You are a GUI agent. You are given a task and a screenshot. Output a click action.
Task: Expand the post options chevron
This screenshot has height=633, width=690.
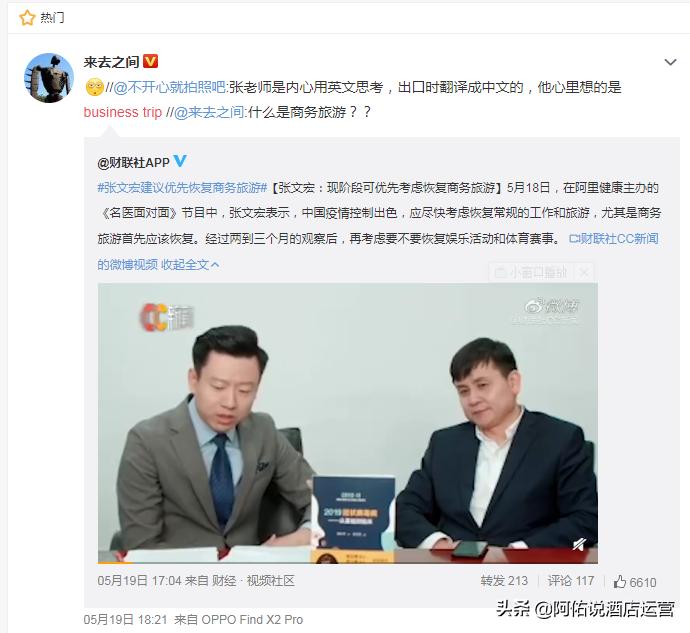click(x=670, y=63)
